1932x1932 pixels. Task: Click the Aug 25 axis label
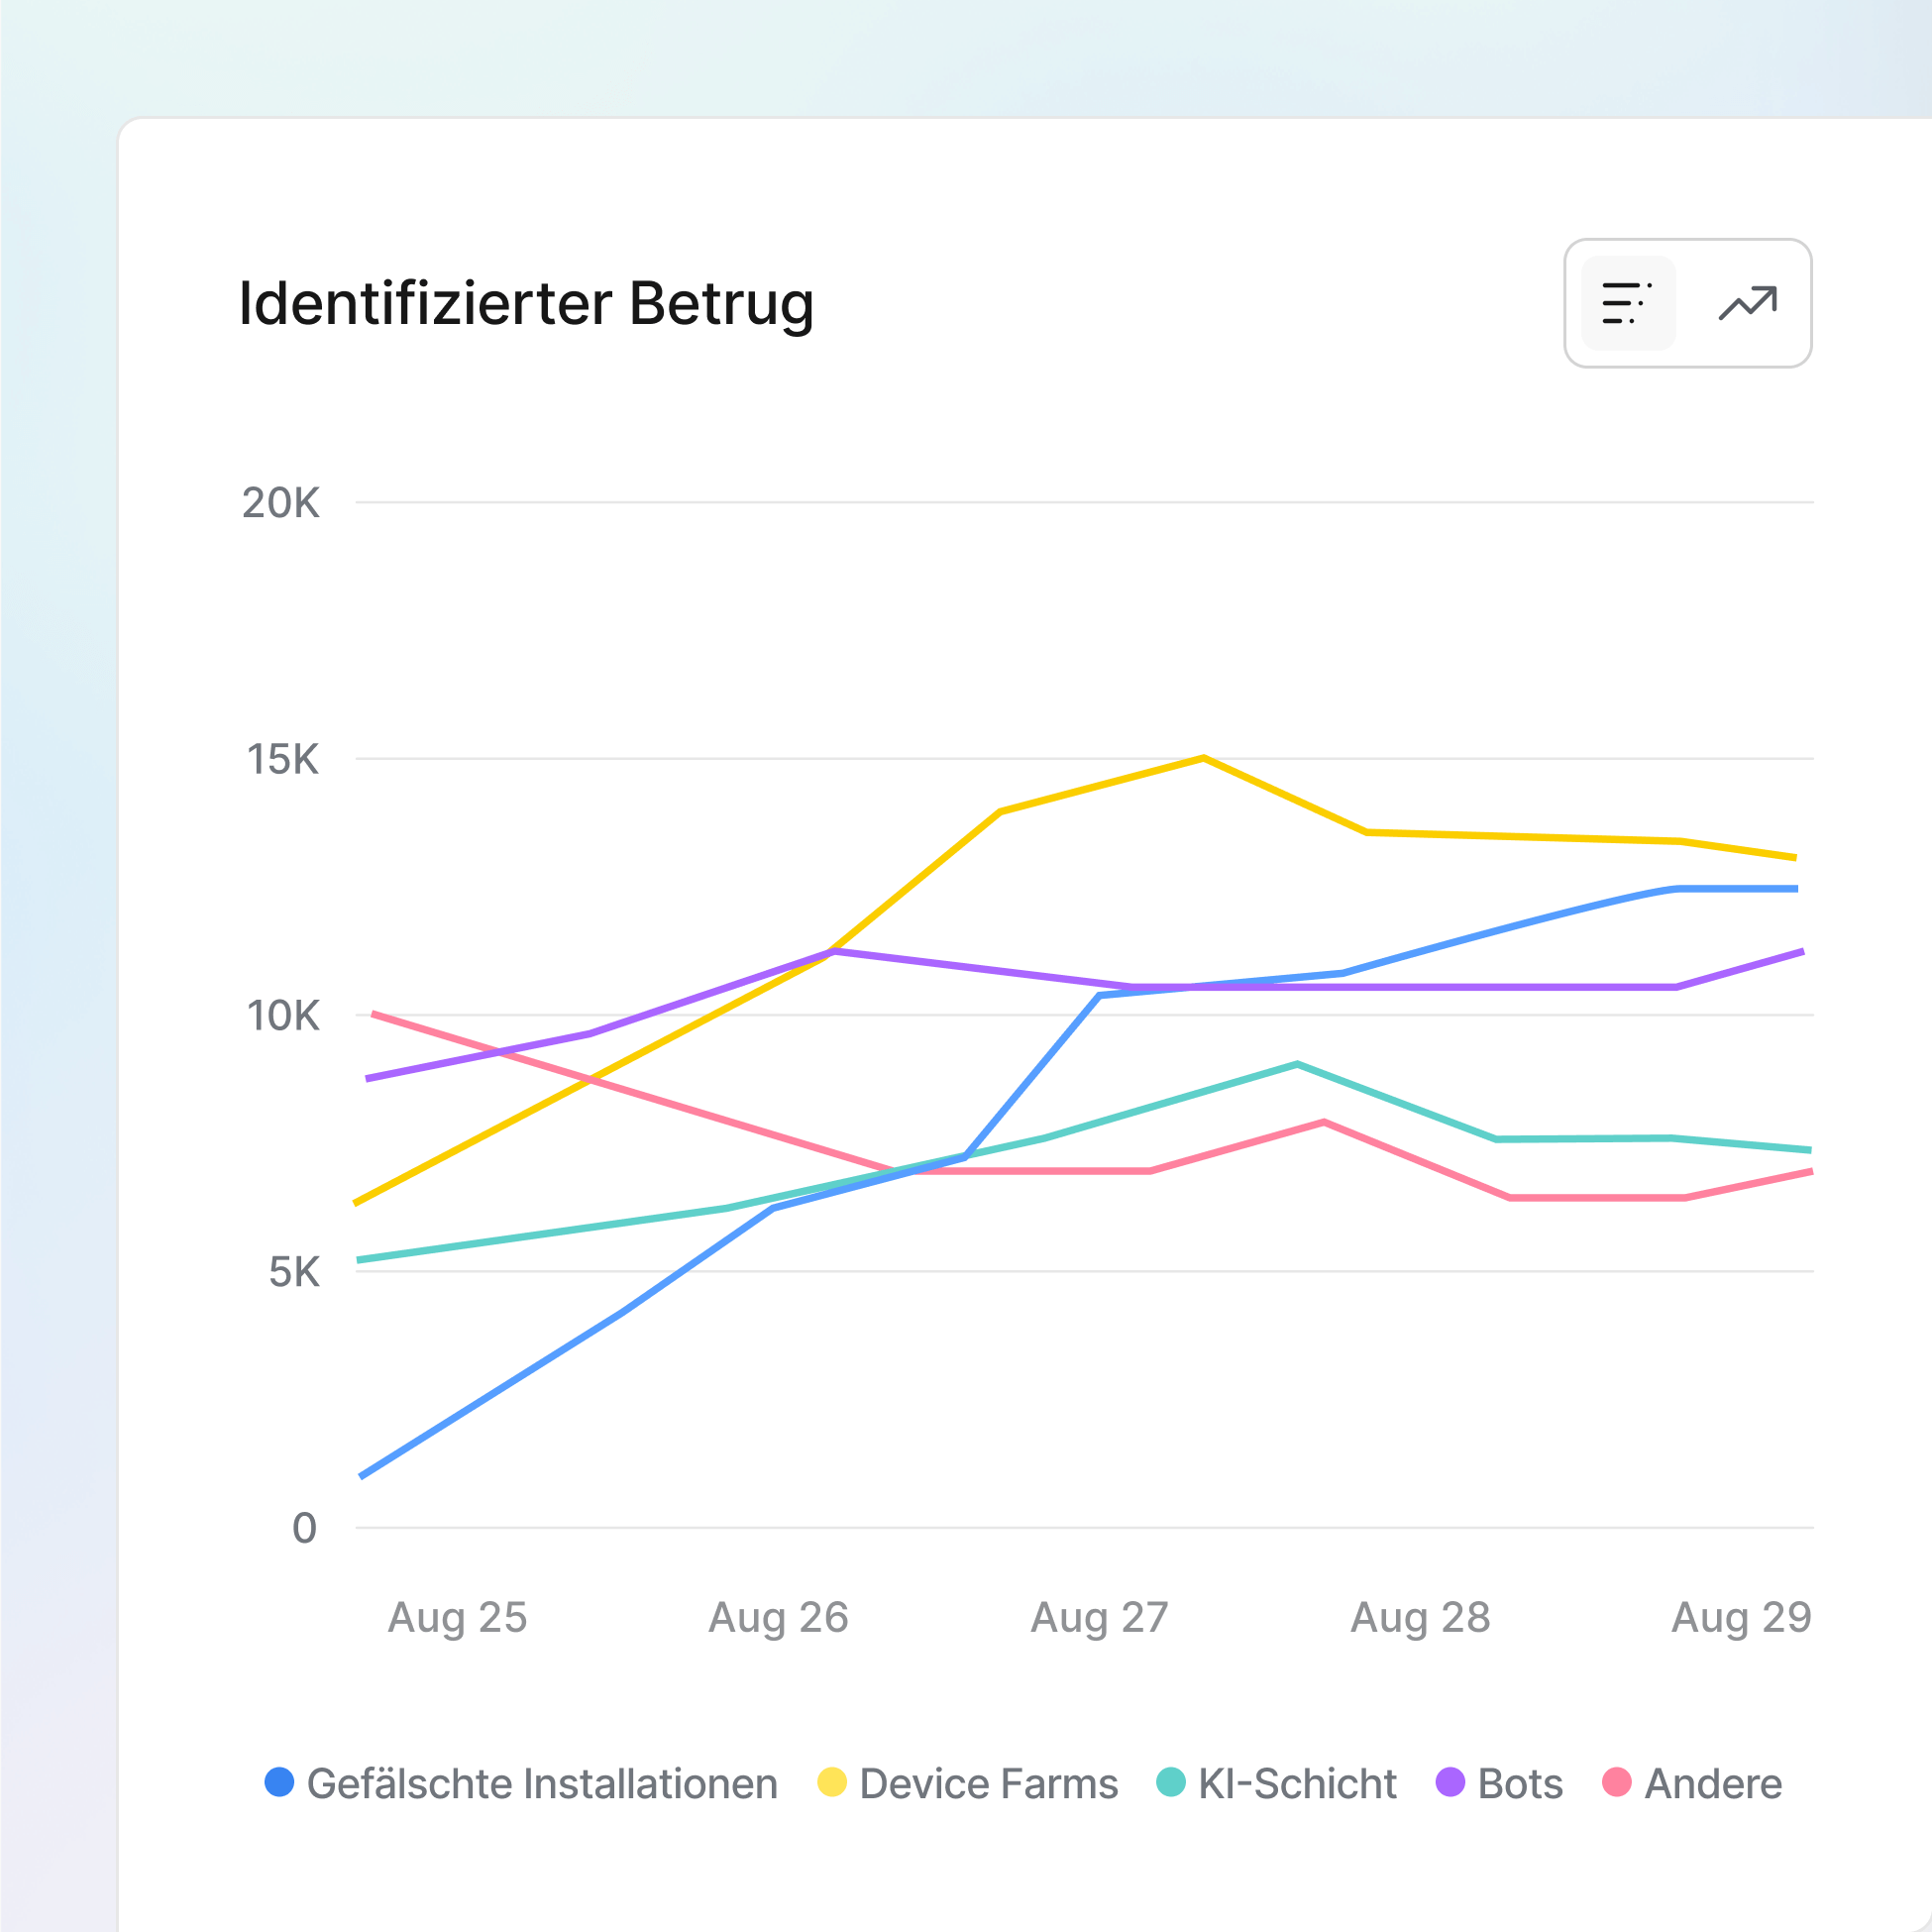tap(457, 1617)
